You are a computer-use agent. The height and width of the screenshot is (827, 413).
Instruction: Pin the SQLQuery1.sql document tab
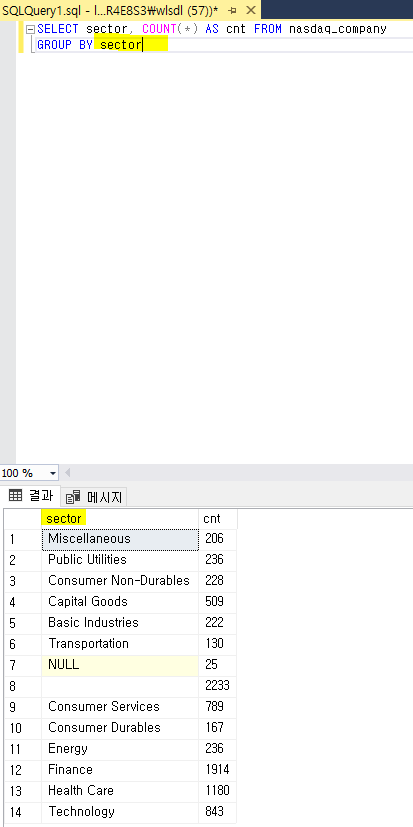click(x=232, y=11)
